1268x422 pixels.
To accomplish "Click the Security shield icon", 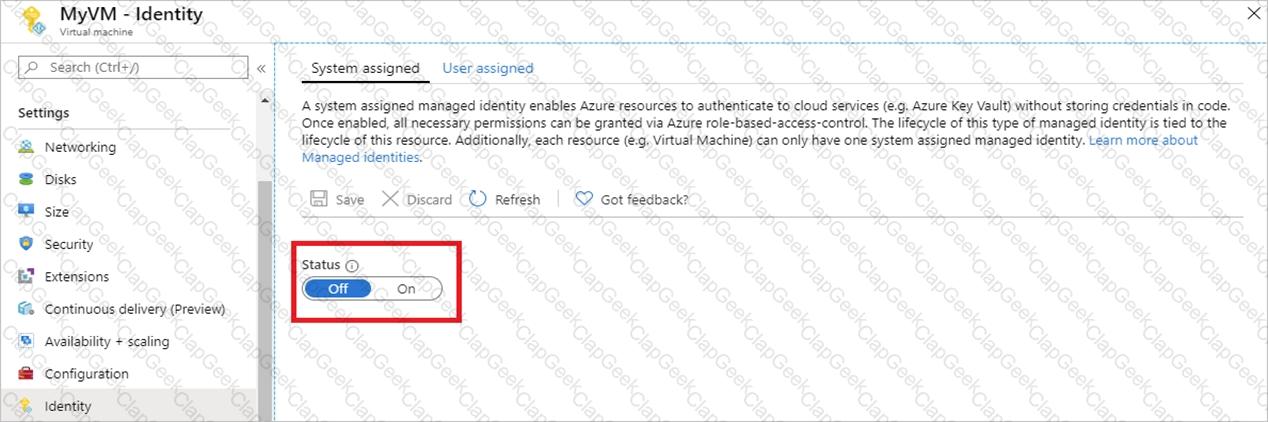I will click(26, 244).
